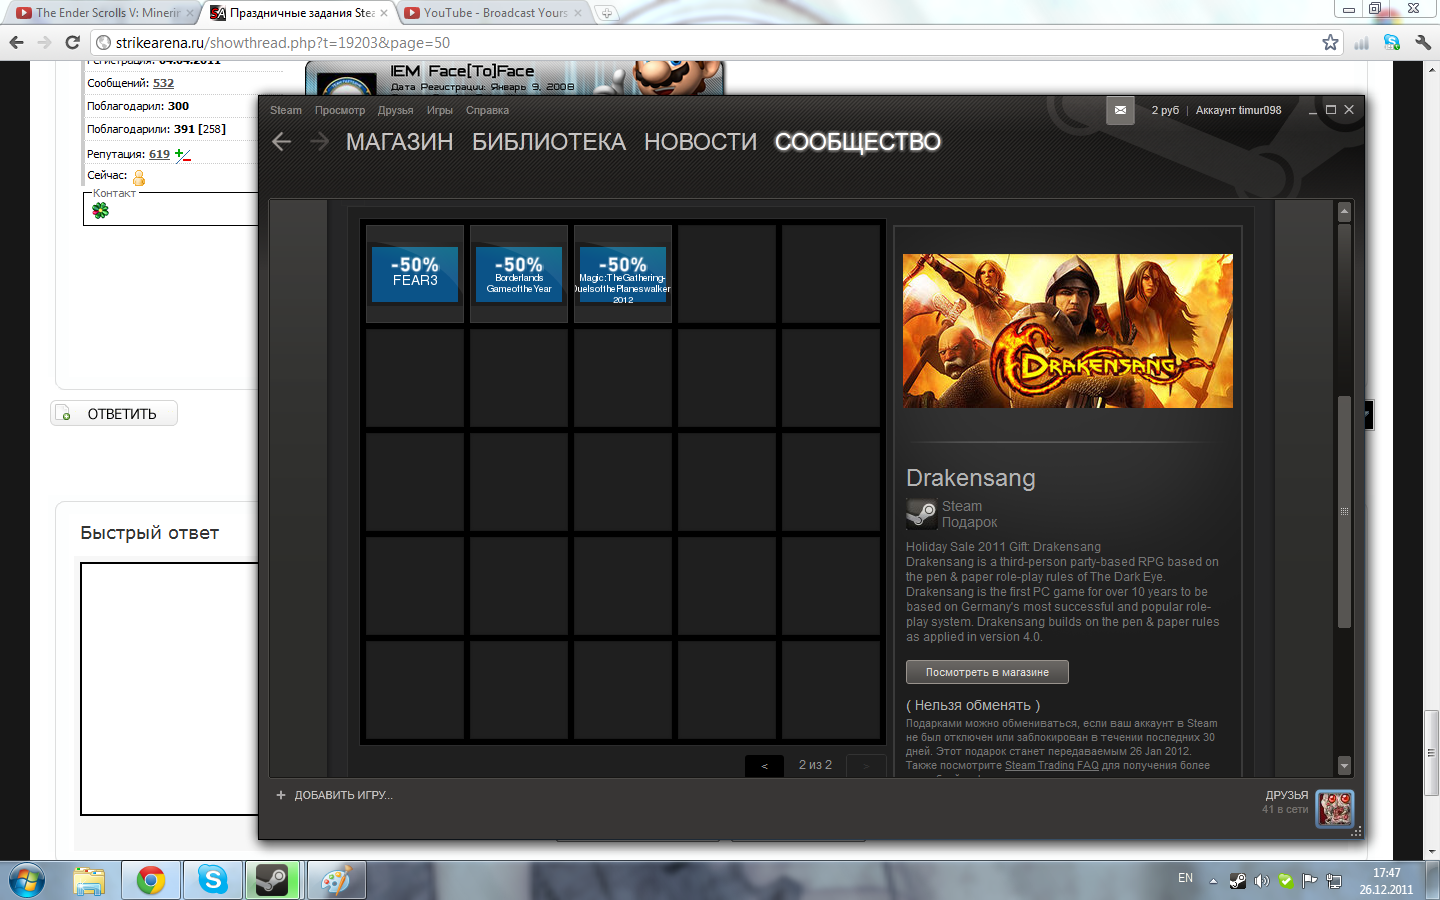Select Borderlands Game of the Year coupon
The width and height of the screenshot is (1440, 900).
519,274
